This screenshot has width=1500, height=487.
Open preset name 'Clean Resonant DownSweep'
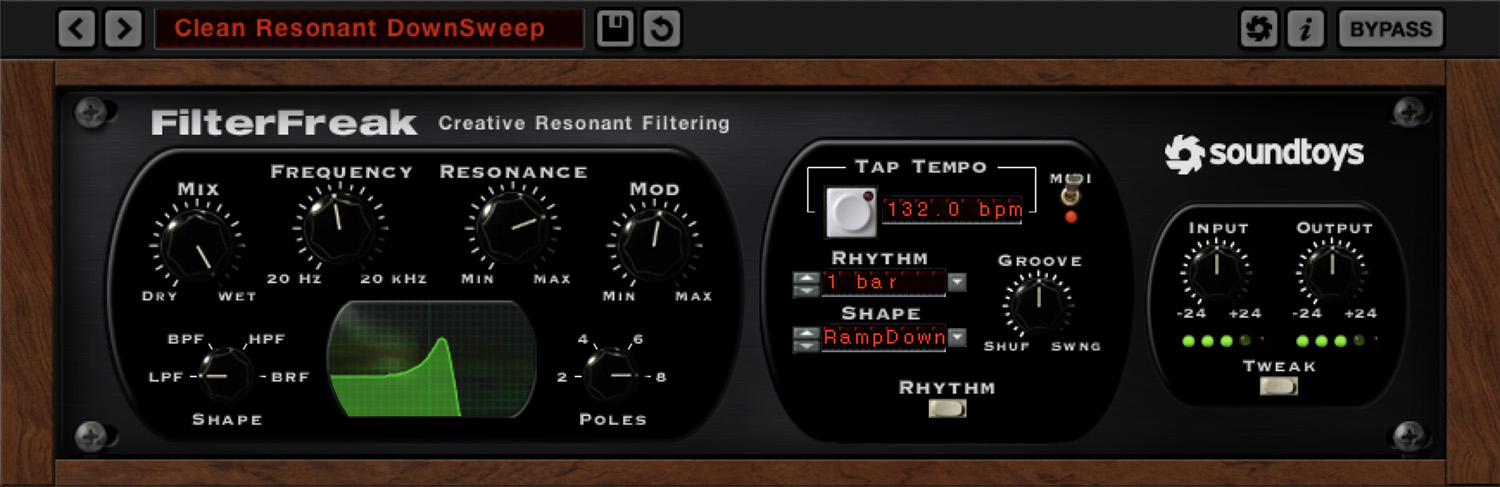click(x=369, y=28)
